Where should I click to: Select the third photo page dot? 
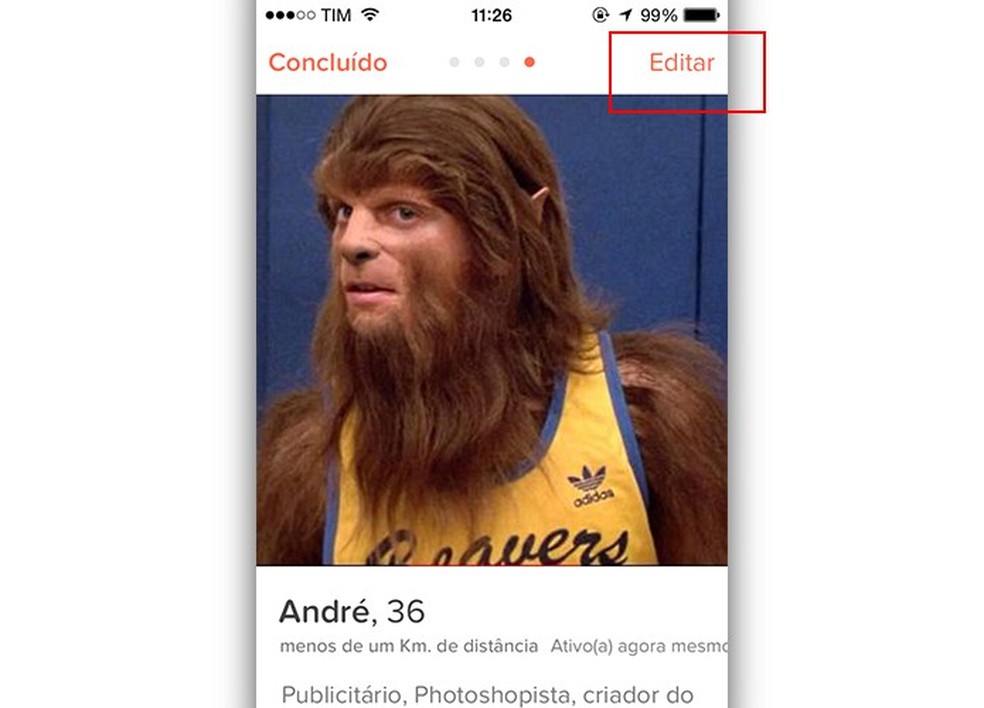click(505, 62)
